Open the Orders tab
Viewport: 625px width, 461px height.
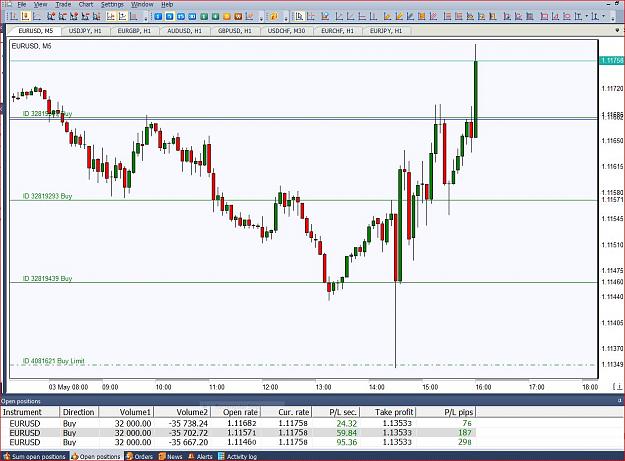click(139, 456)
